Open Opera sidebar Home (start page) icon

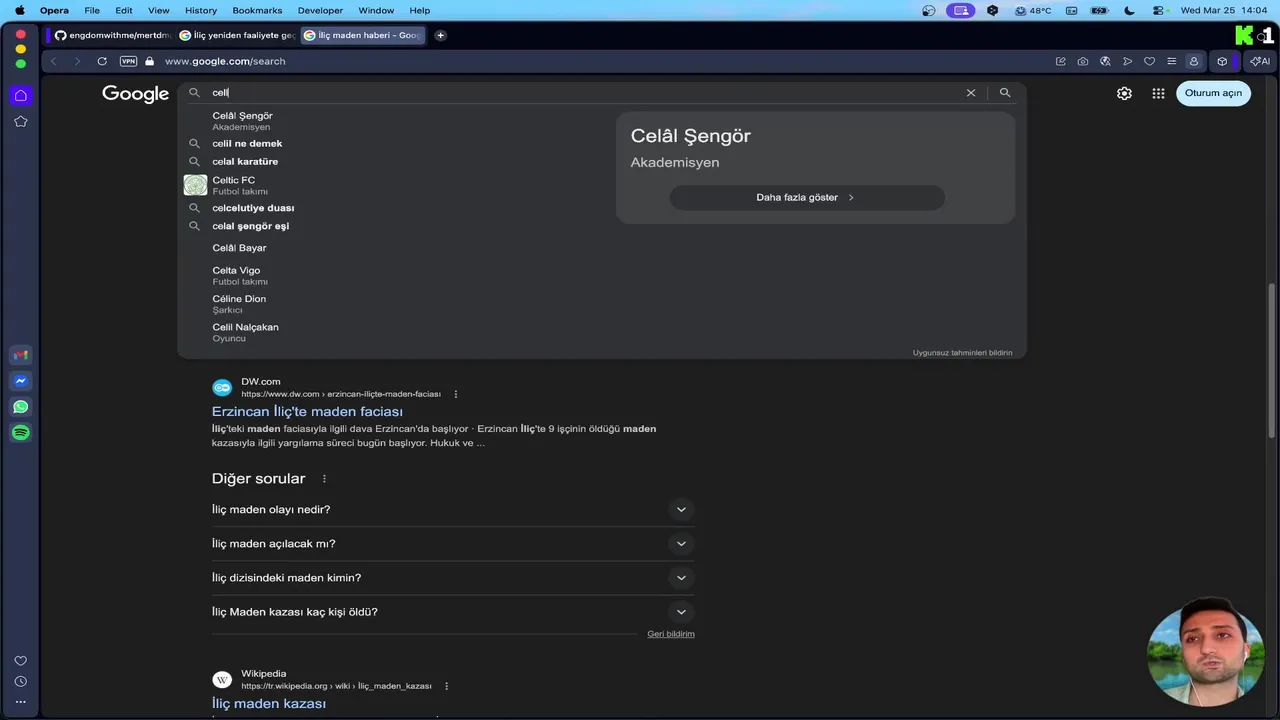(20, 96)
